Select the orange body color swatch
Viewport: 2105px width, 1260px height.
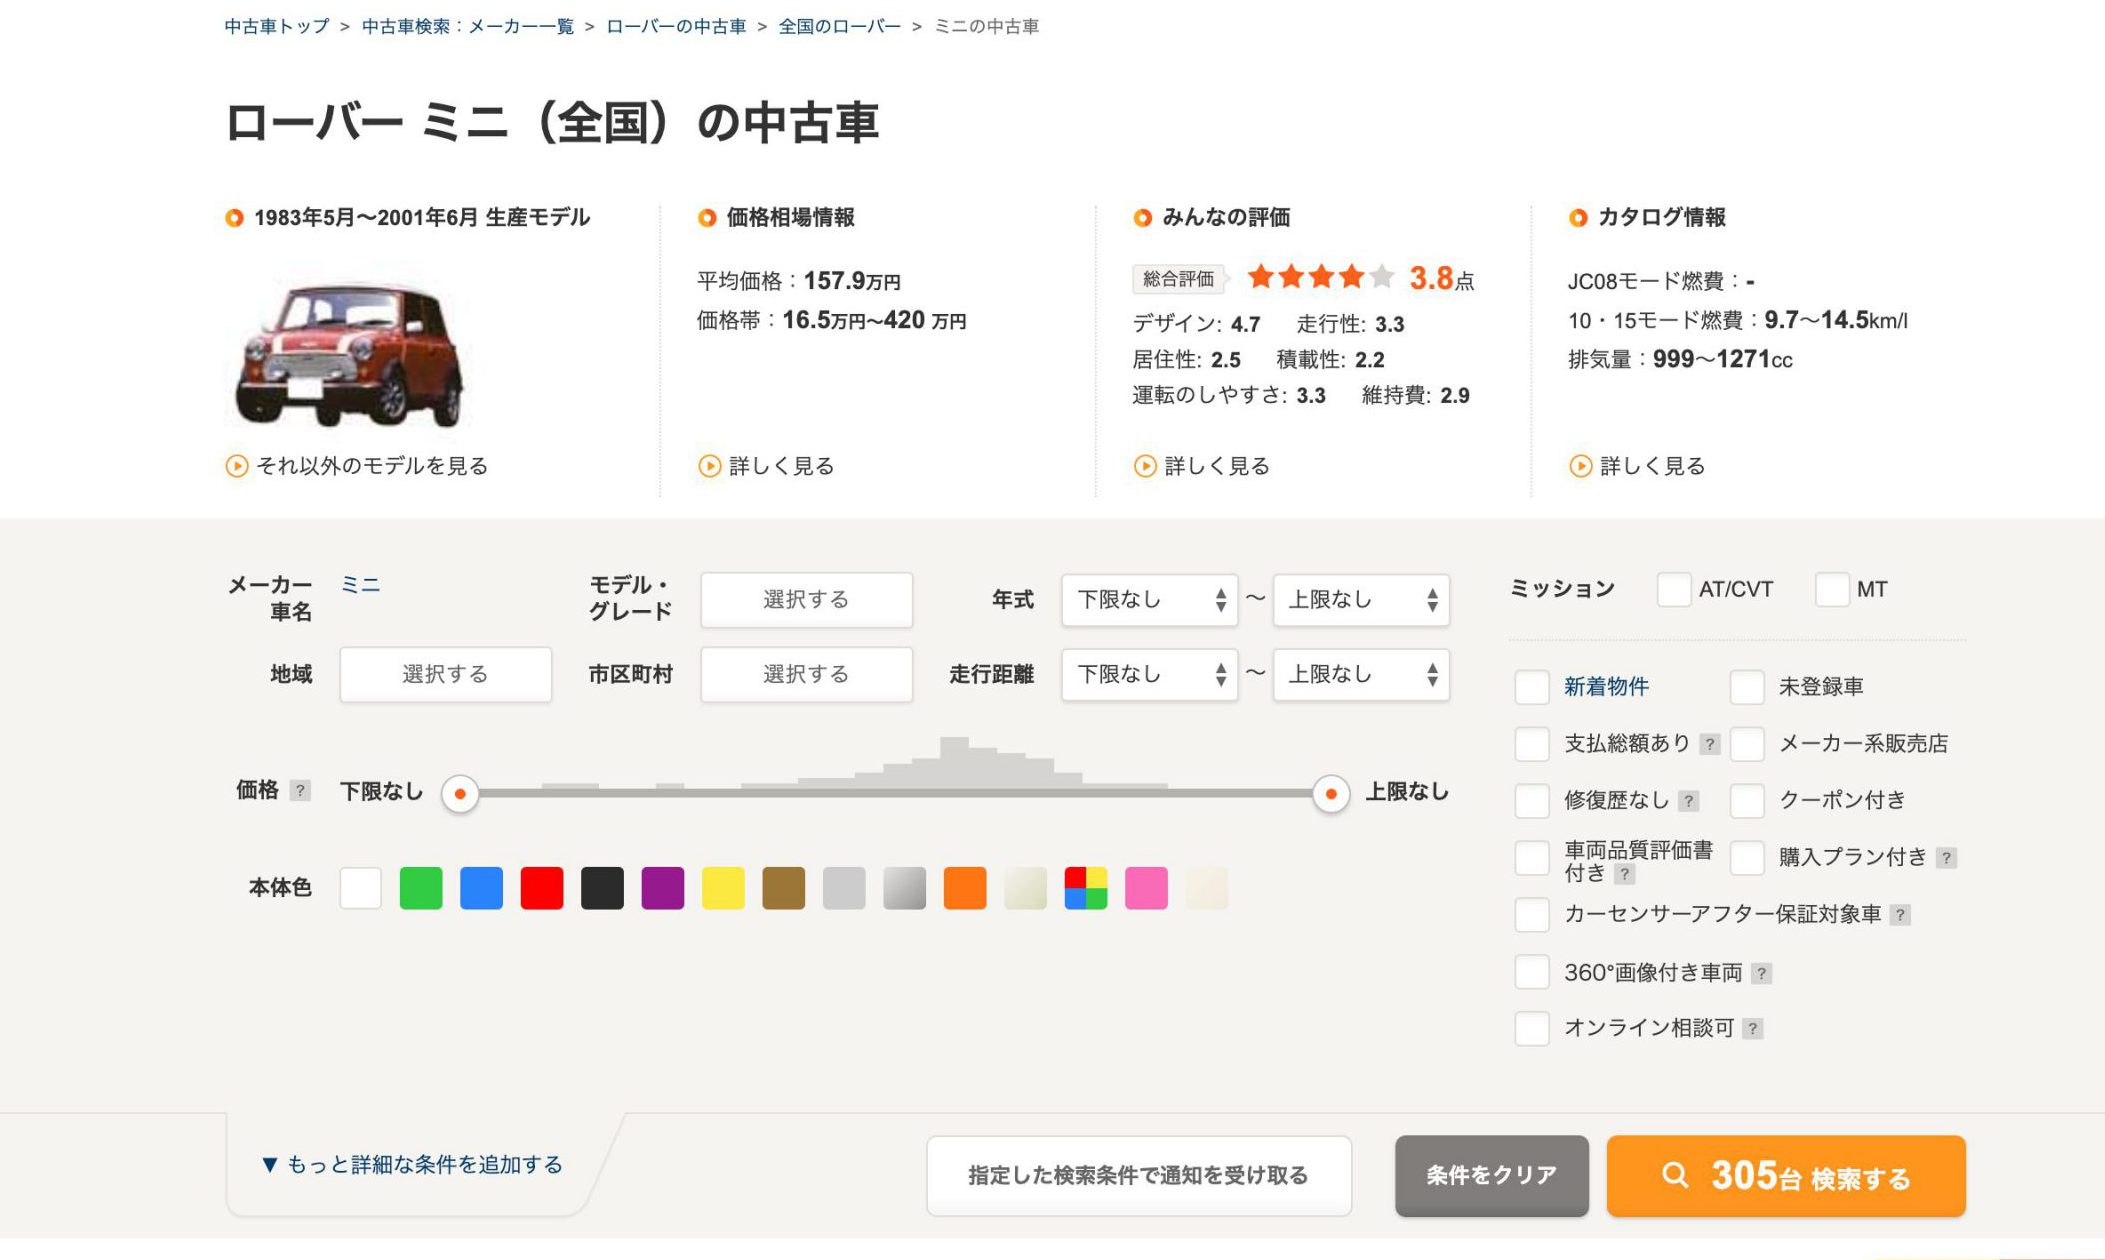point(965,888)
